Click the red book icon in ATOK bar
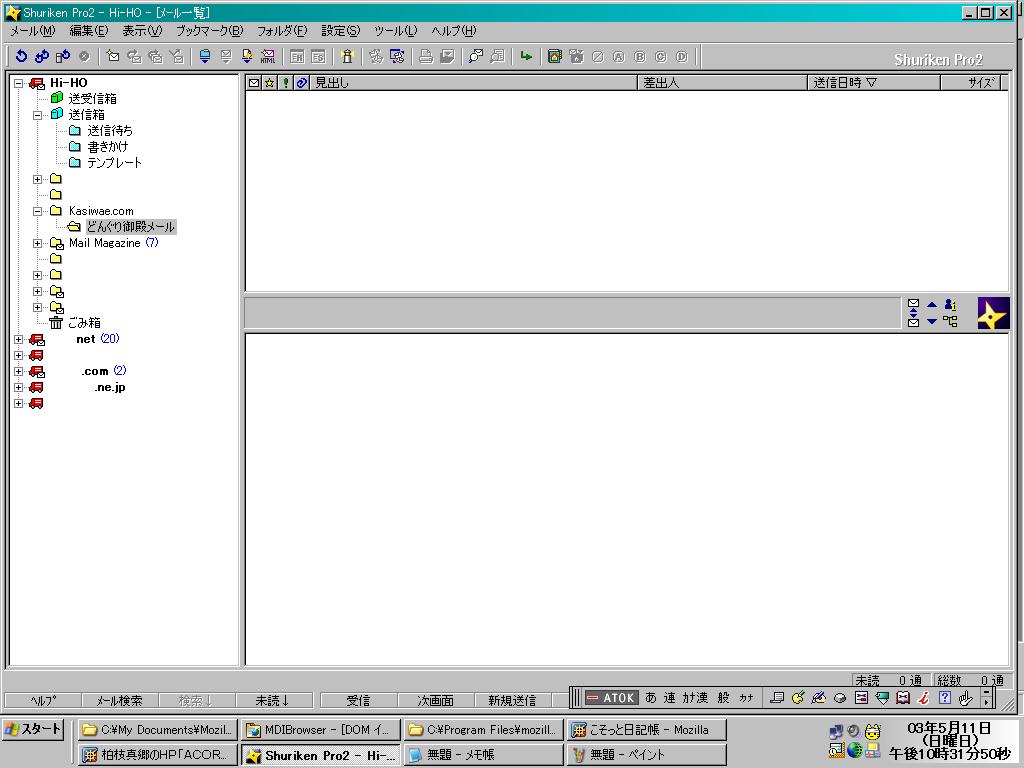 point(903,698)
